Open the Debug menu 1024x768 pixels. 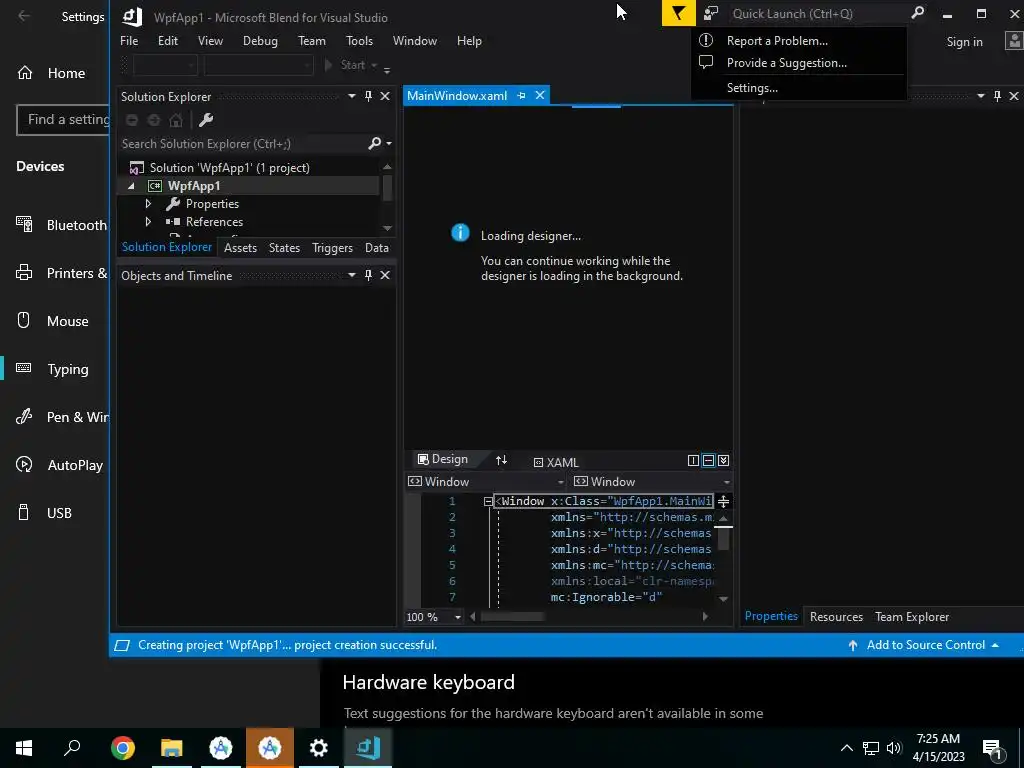pos(260,40)
